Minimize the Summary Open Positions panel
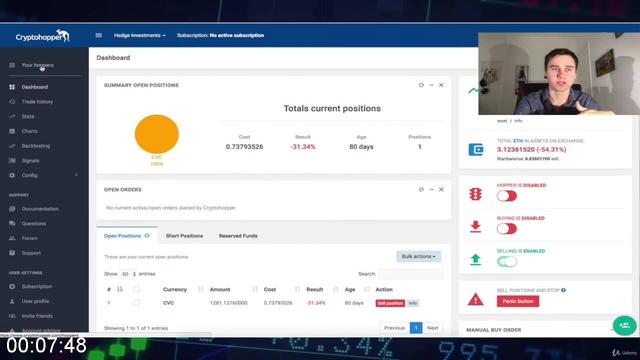 tap(431, 85)
